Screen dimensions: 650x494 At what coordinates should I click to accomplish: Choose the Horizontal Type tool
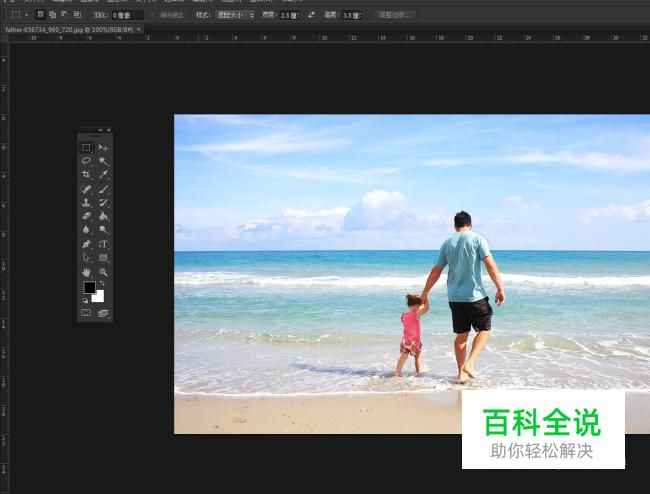point(103,244)
